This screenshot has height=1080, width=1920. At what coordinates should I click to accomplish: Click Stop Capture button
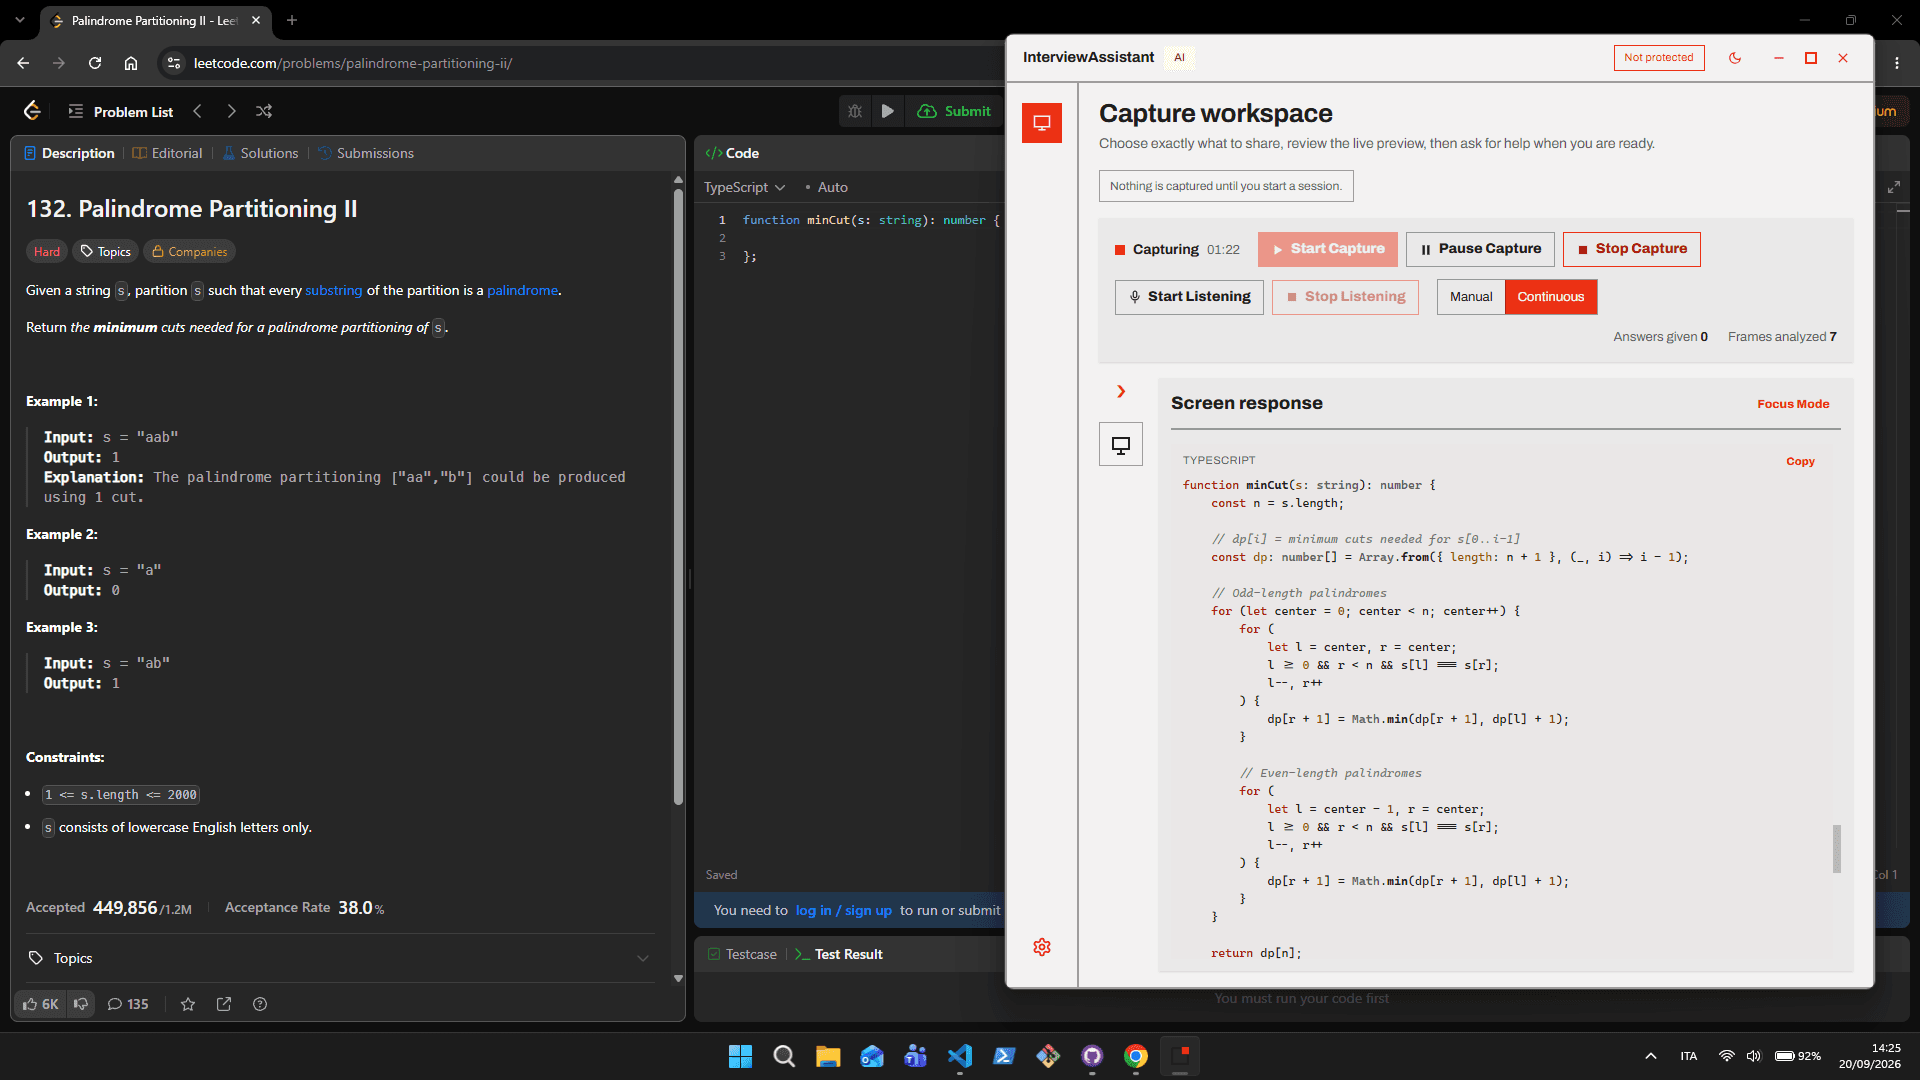point(1632,249)
